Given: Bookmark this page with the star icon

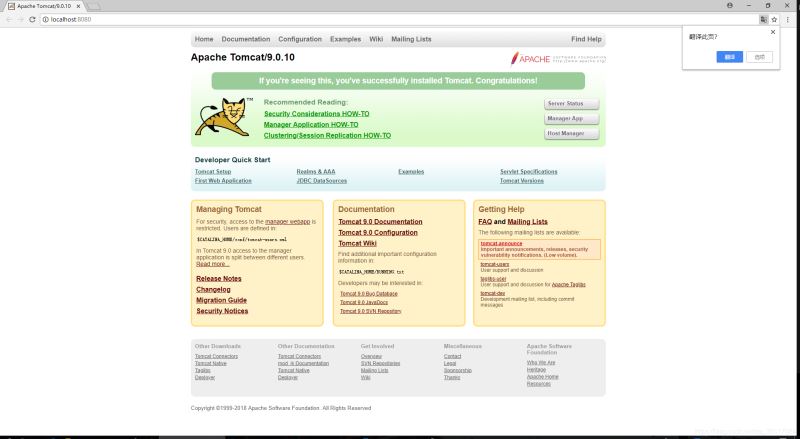Looking at the screenshot, I should 774,19.
